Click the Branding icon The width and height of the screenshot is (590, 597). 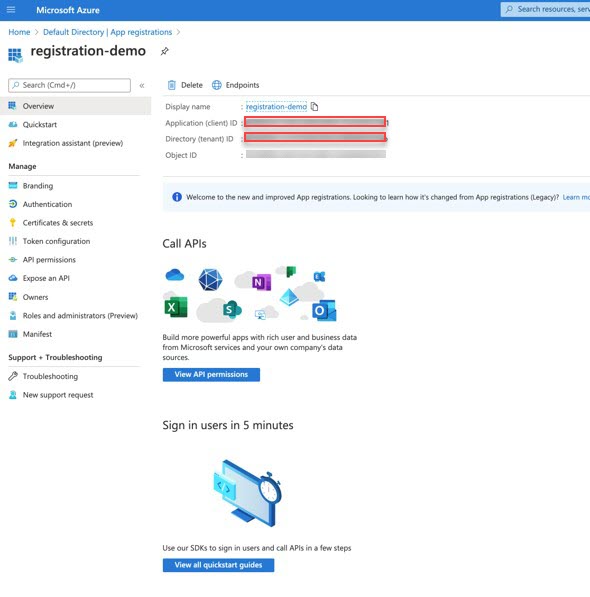(x=13, y=185)
